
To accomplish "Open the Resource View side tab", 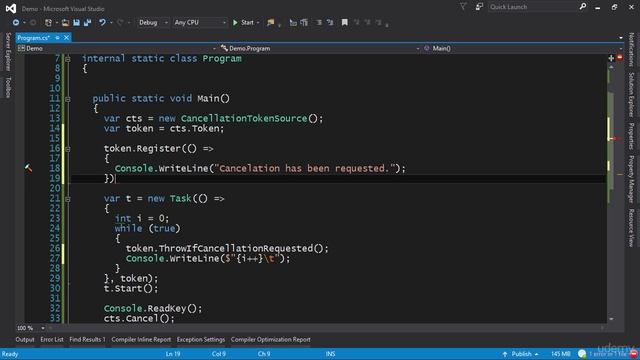I will click(x=631, y=228).
